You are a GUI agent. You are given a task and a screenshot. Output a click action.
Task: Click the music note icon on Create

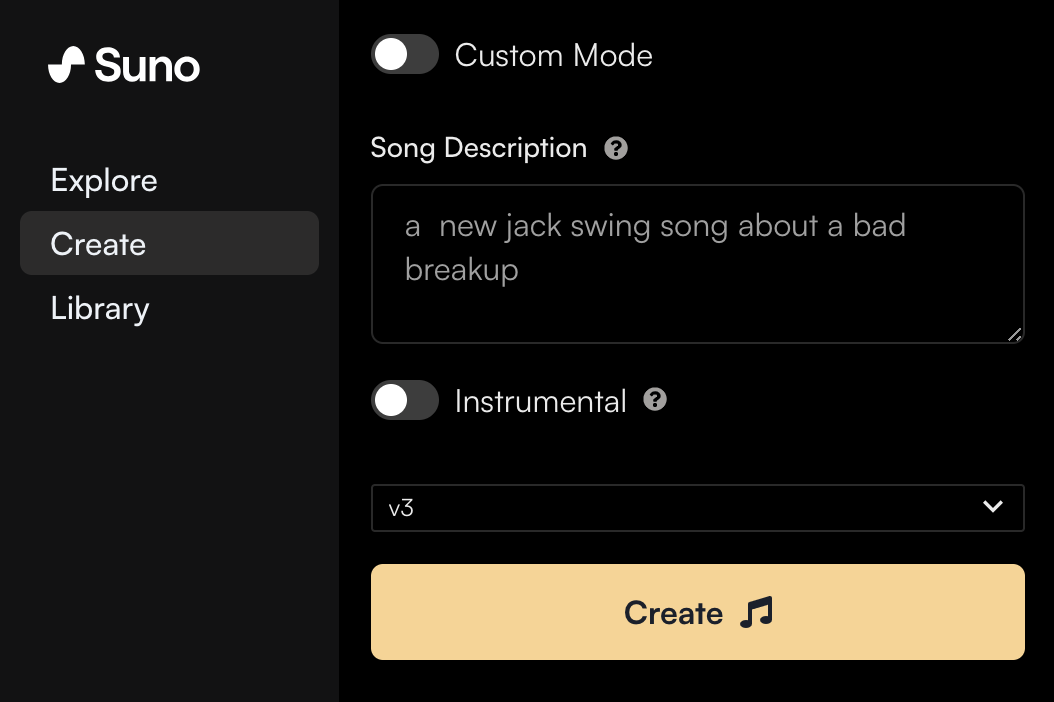pos(756,613)
